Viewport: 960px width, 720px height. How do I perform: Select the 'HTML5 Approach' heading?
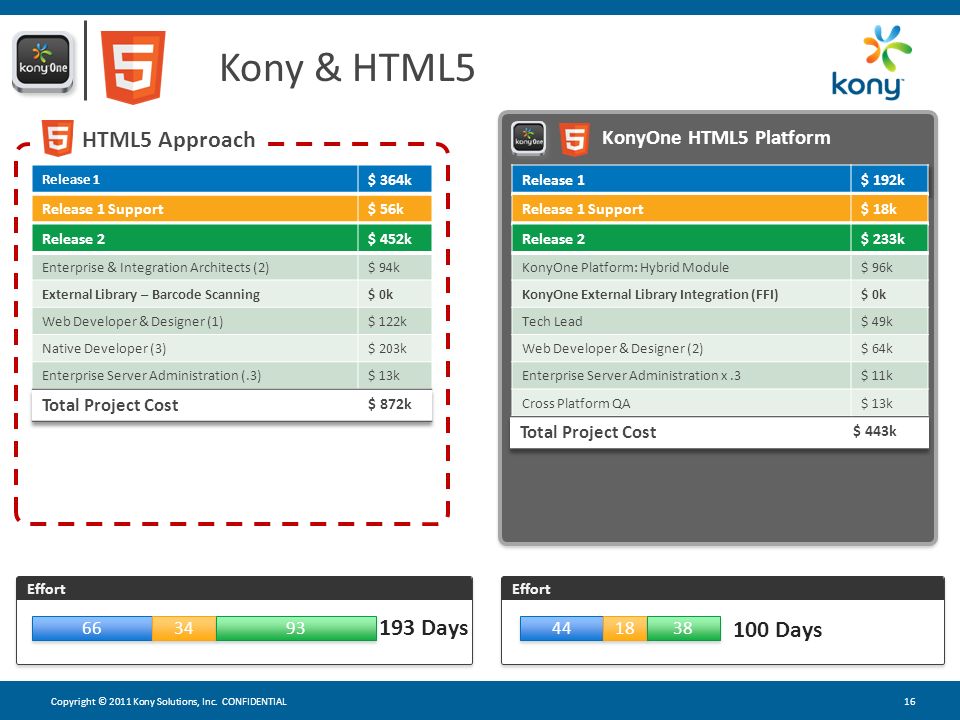168,140
